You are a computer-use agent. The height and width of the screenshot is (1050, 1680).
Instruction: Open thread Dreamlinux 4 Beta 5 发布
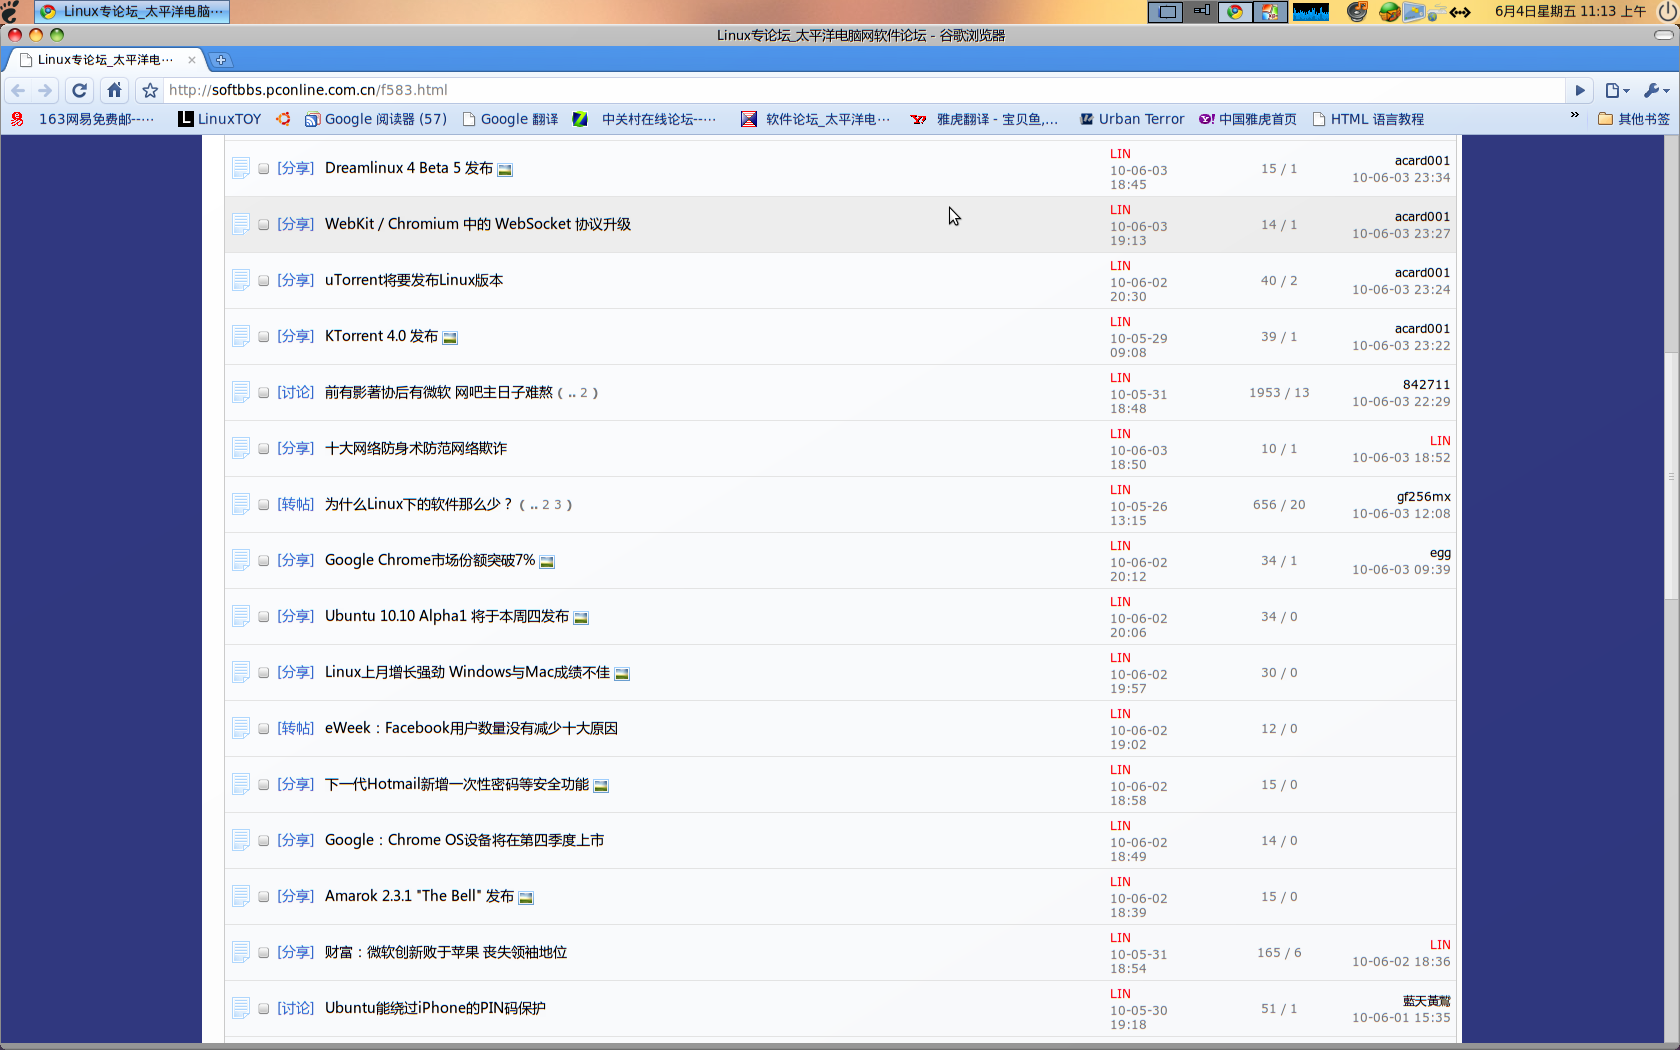pyautogui.click(x=409, y=168)
